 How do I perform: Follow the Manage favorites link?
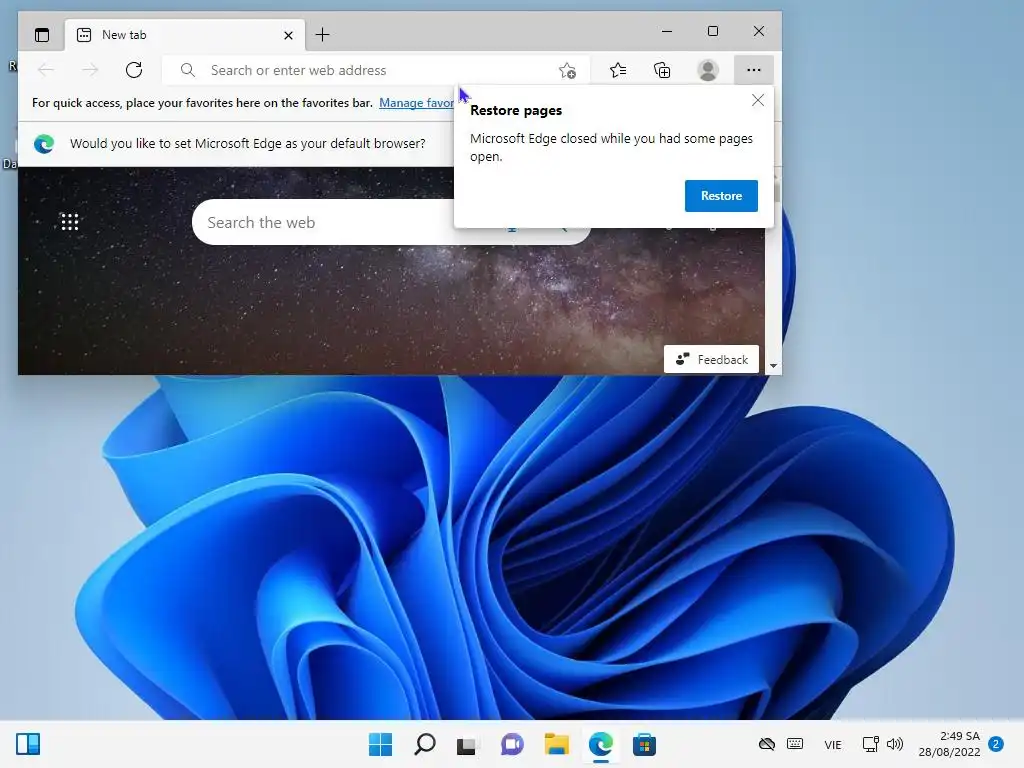pos(416,103)
